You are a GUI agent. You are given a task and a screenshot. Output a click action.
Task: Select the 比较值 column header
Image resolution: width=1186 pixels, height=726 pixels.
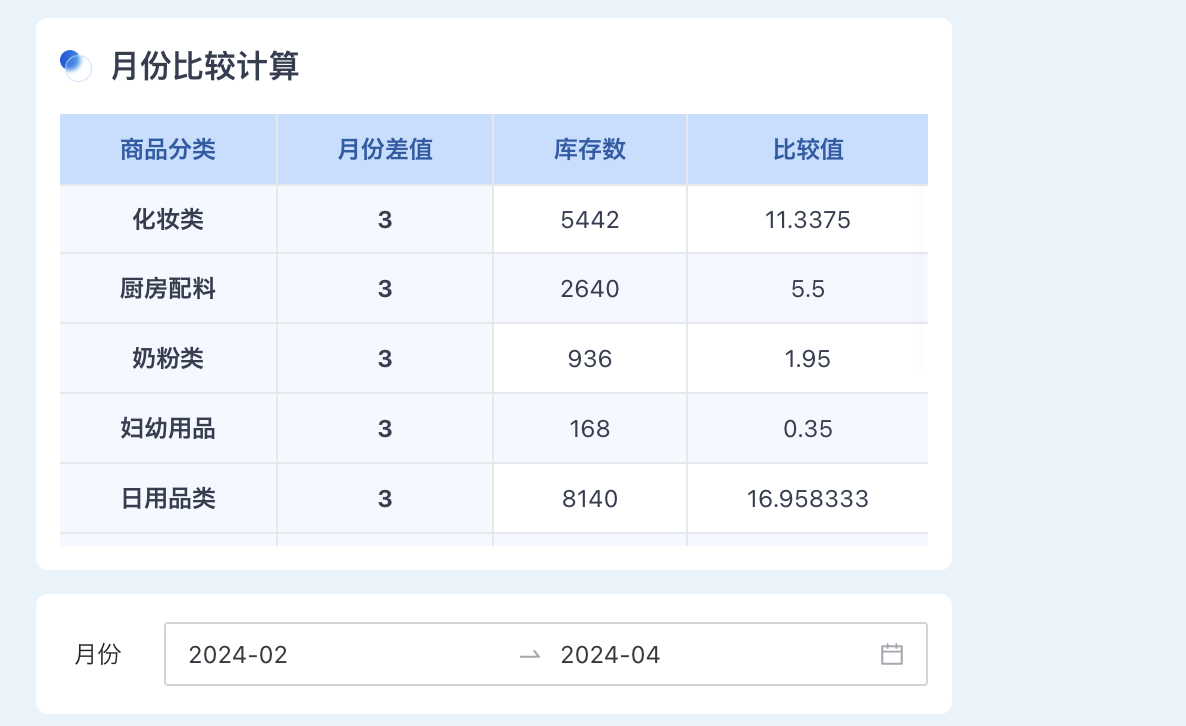pos(807,148)
